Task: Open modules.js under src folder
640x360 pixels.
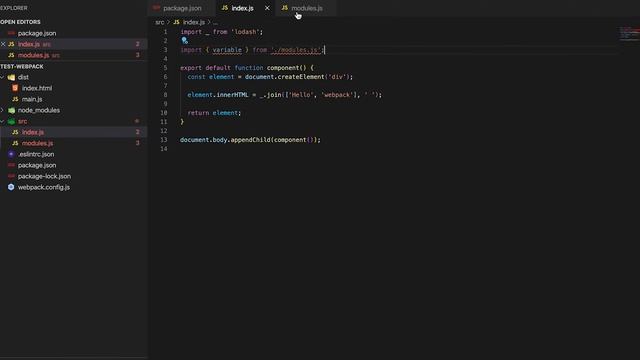Action: pyautogui.click(x=73, y=143)
